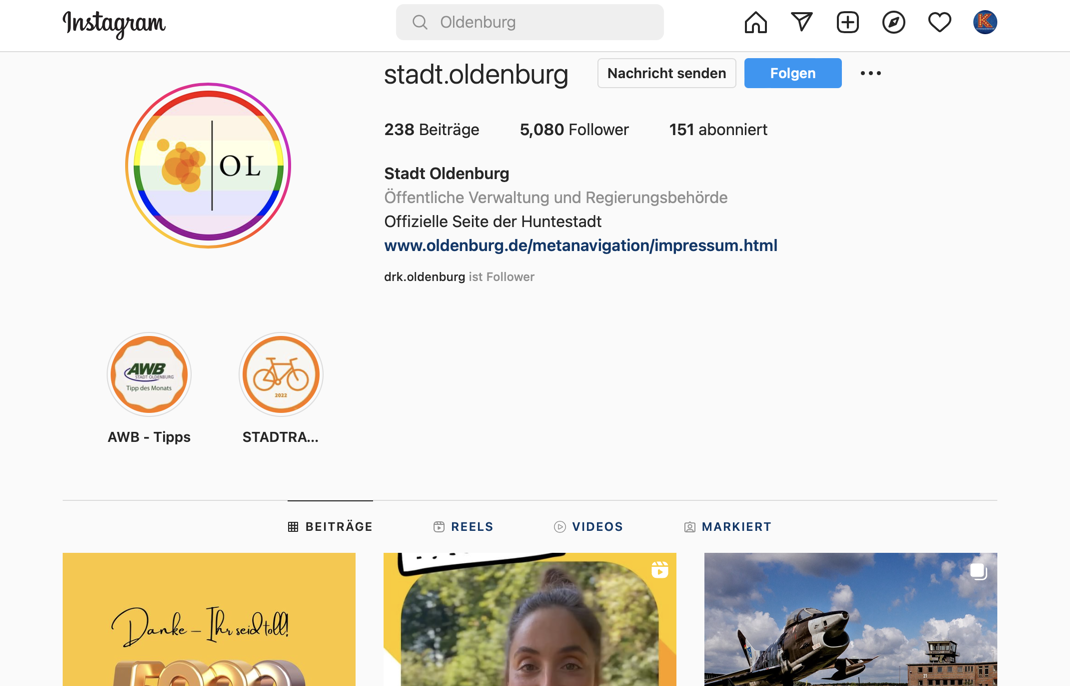Go to the Instagram home feed icon
The height and width of the screenshot is (686, 1070).
[x=755, y=23]
